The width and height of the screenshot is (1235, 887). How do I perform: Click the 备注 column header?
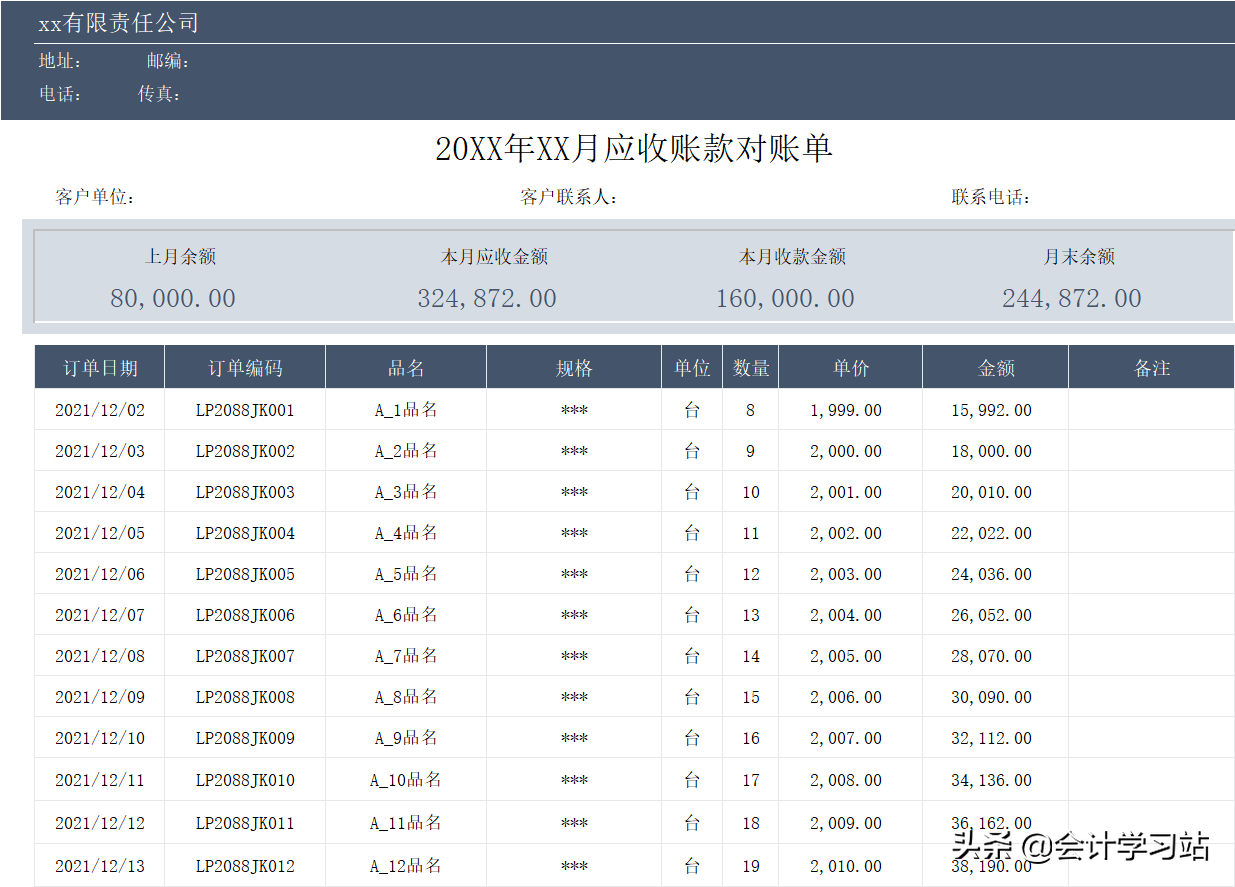click(x=1152, y=368)
